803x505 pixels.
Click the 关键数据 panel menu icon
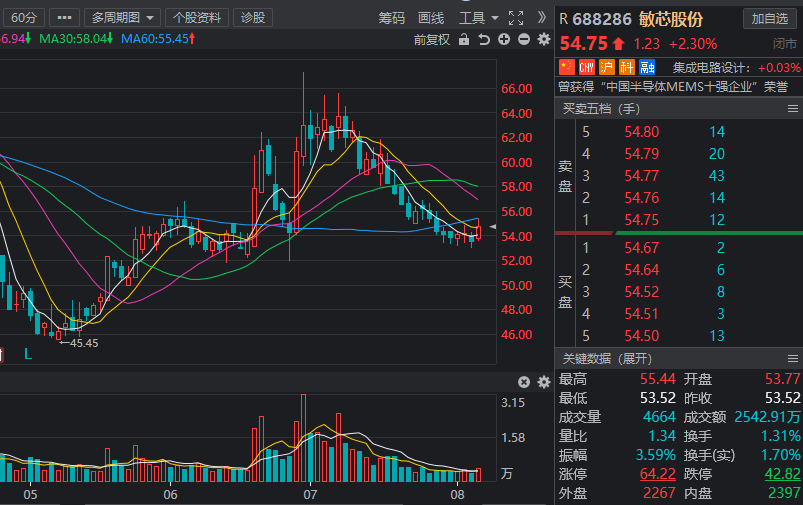tap(792, 359)
